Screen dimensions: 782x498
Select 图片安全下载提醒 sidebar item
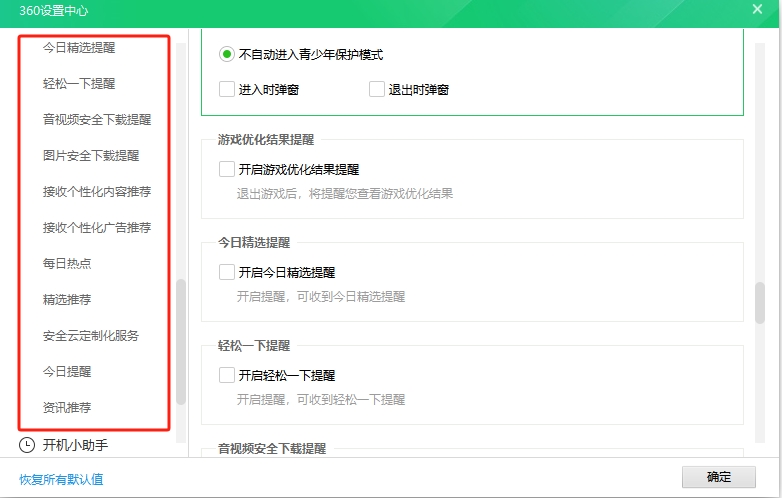pos(91,156)
